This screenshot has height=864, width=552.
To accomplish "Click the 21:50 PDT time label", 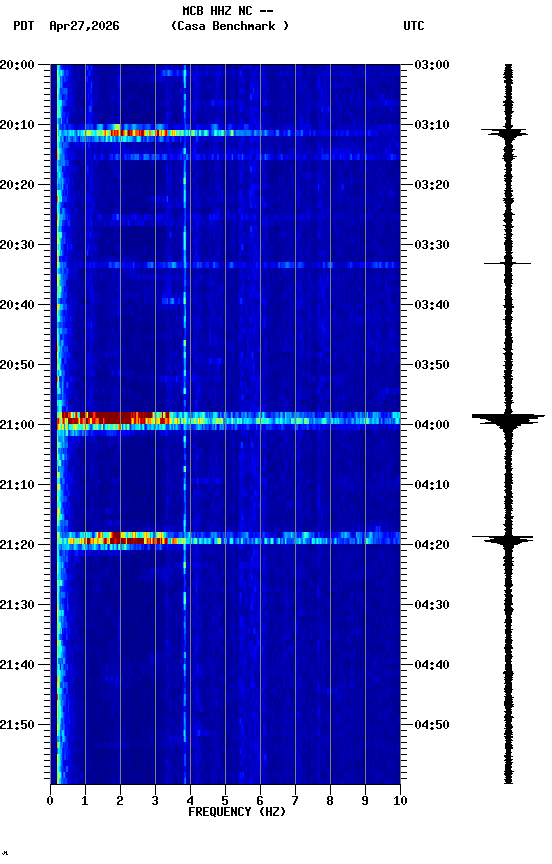I will pos(17,725).
